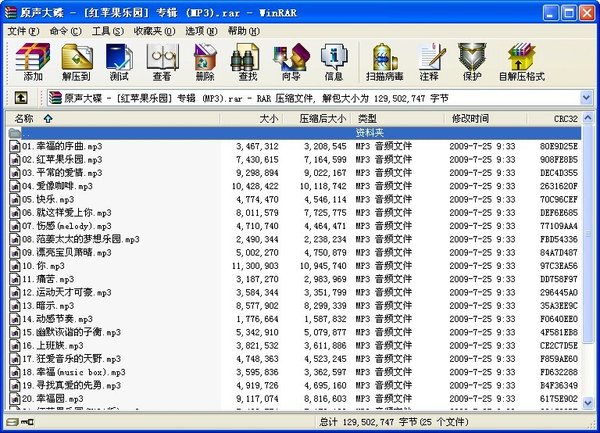Open the 文件(F) menu

23,31
